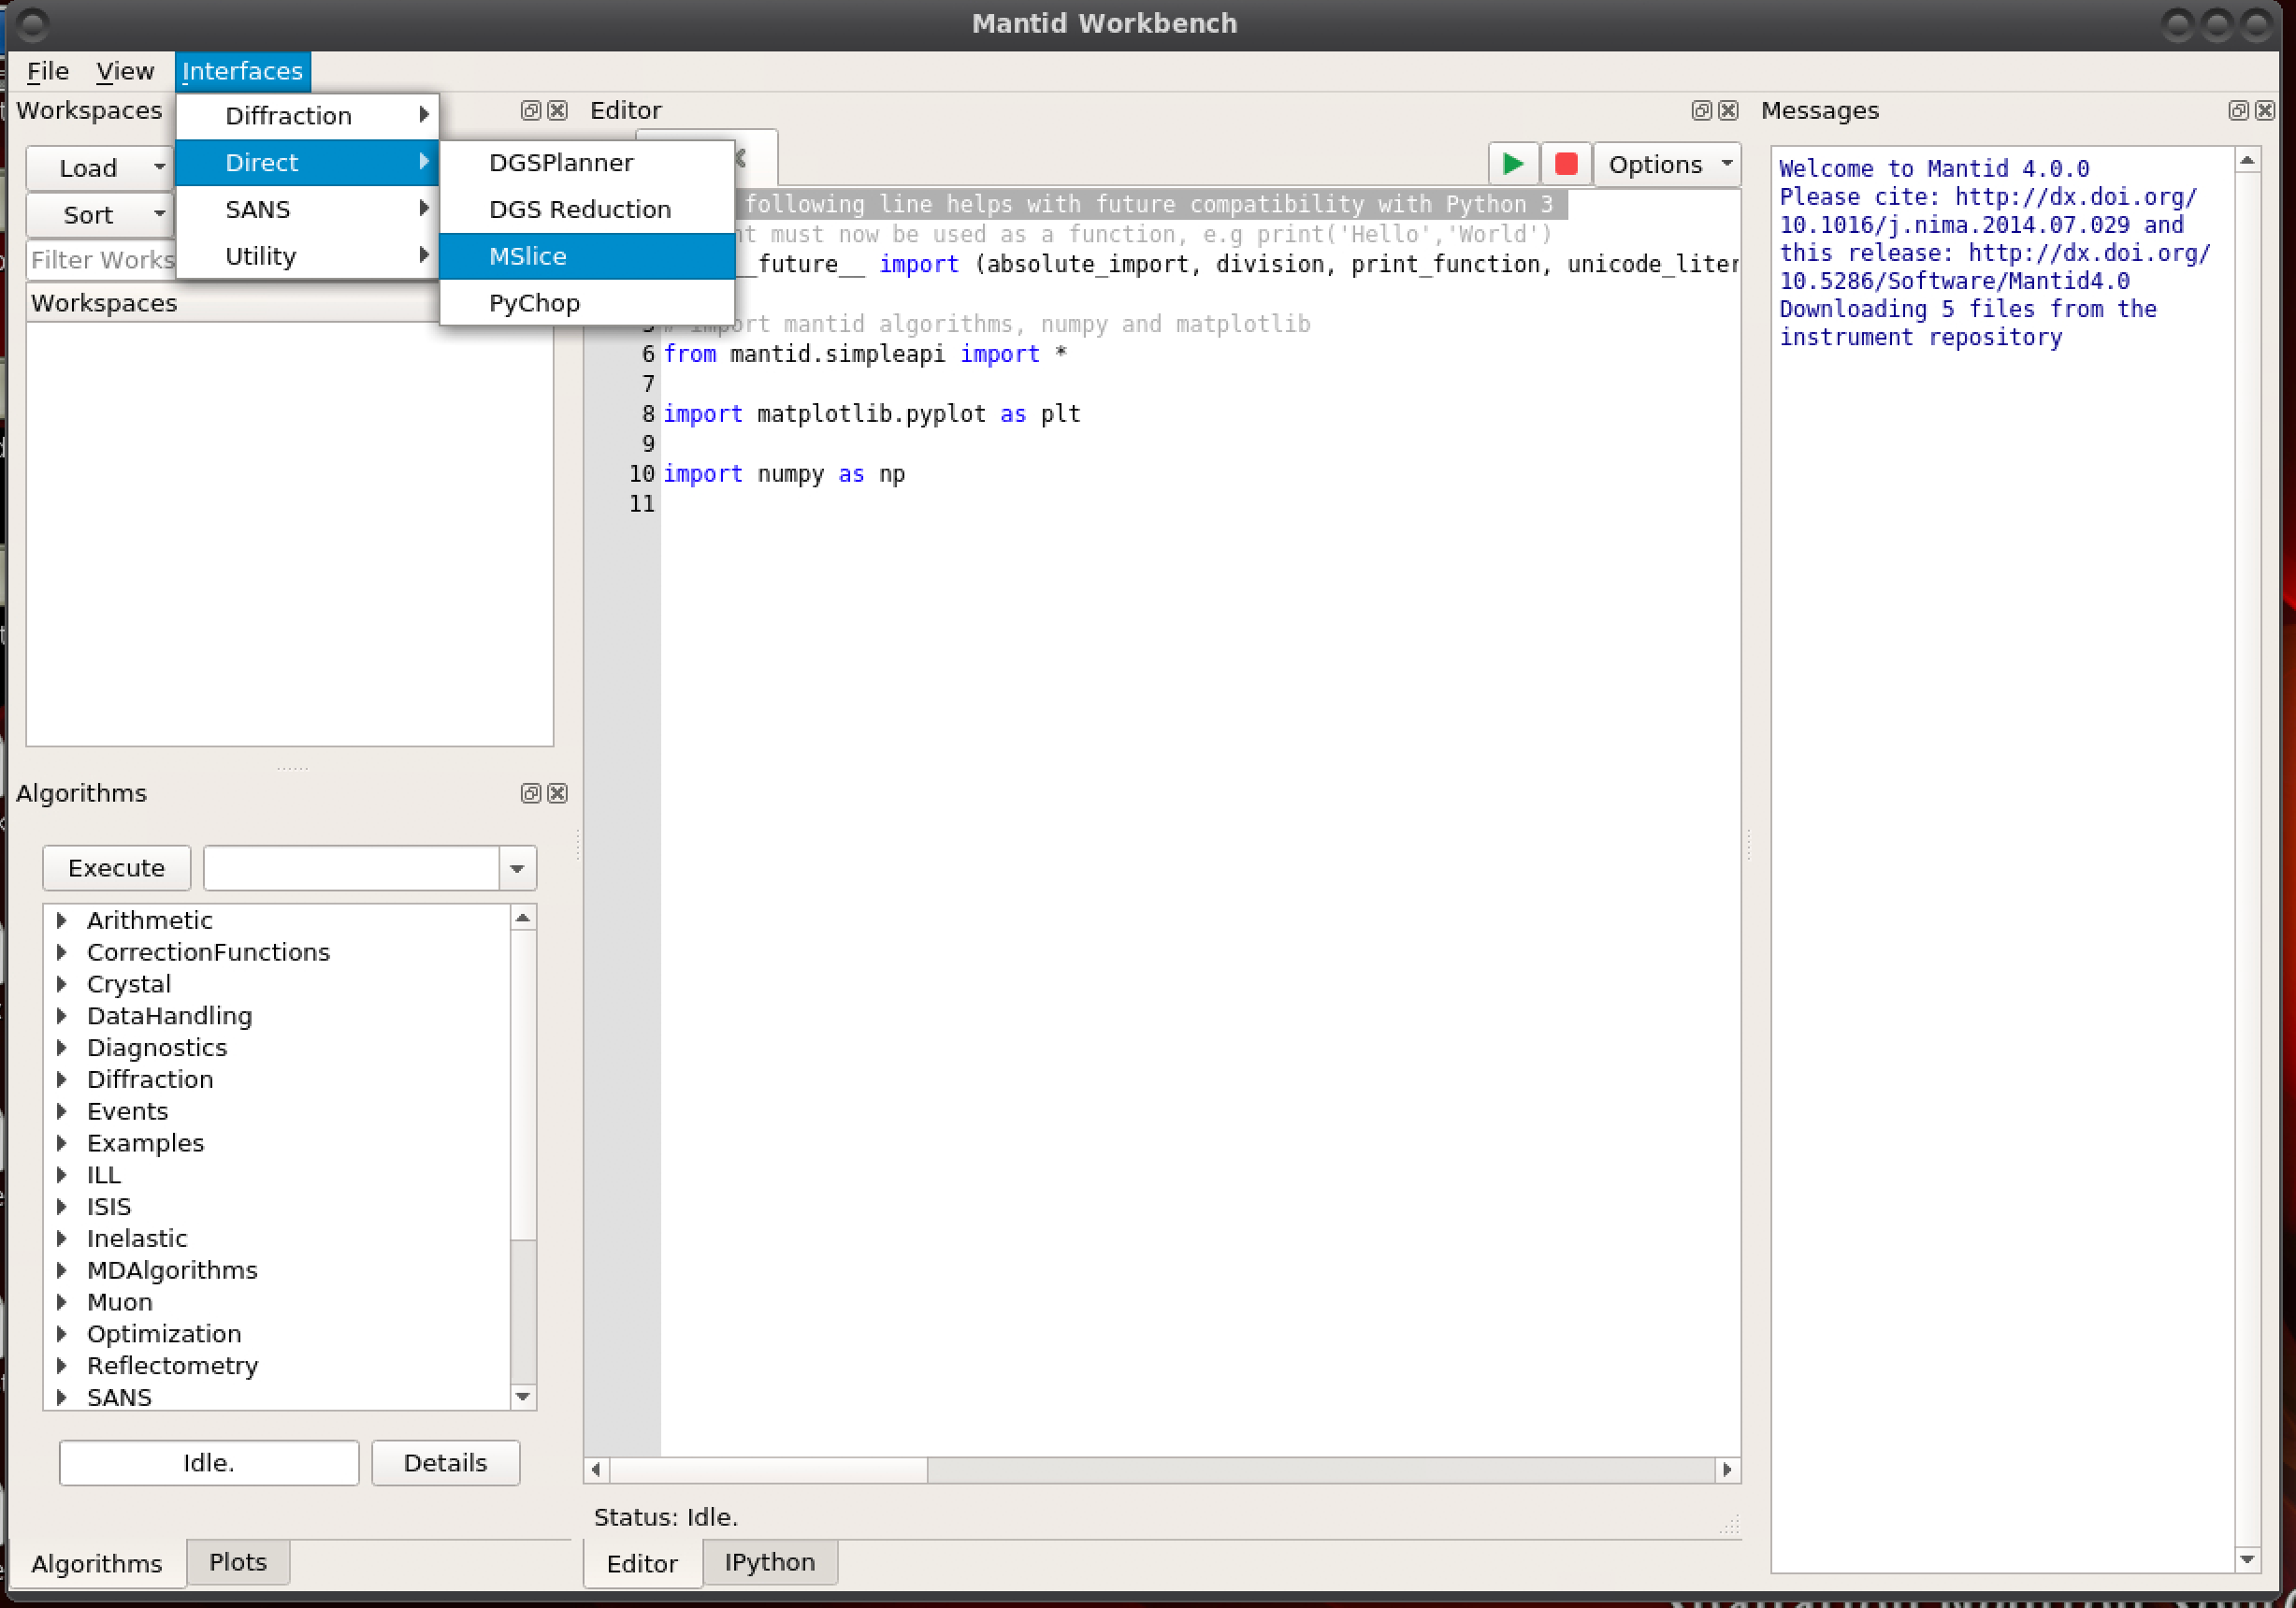Open the editor Options dropdown
The height and width of the screenshot is (1608, 2296).
(1667, 164)
